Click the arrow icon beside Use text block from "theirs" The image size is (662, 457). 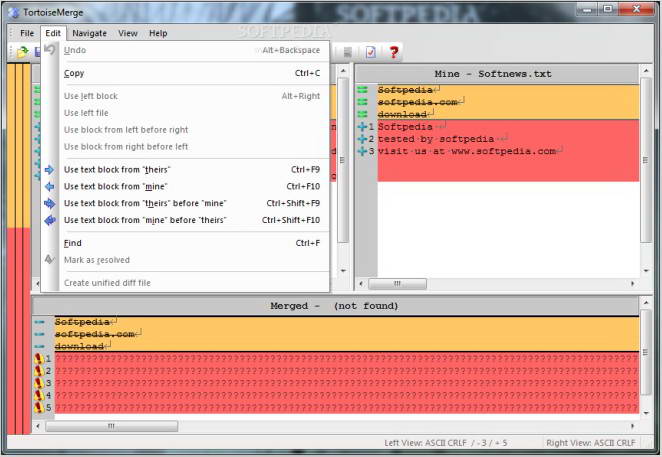click(x=49, y=170)
